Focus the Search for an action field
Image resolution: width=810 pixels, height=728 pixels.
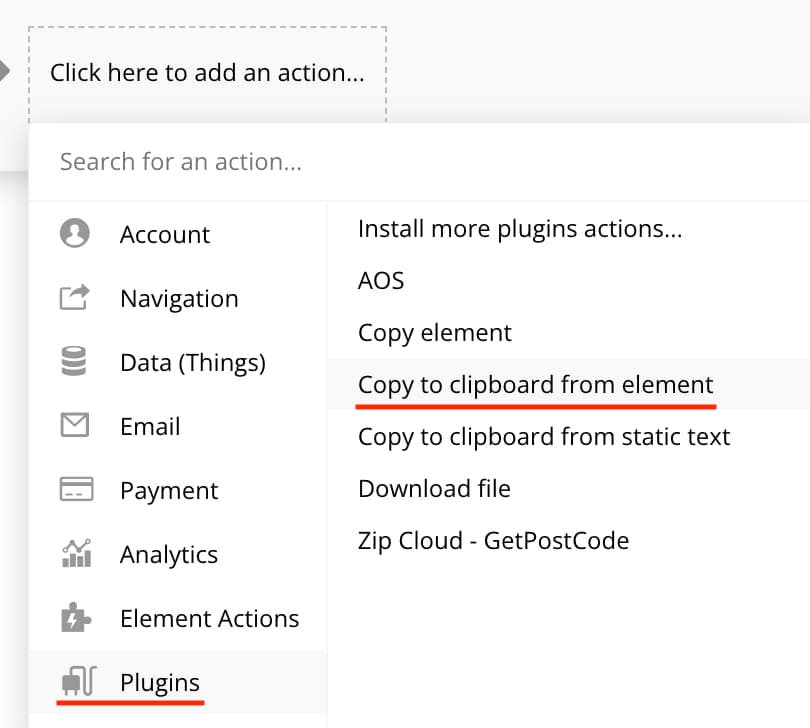pos(419,162)
